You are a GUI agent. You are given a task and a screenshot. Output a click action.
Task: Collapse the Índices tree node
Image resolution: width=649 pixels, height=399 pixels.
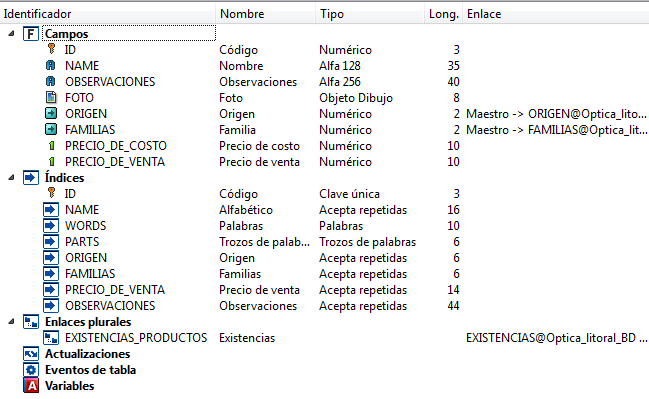pos(11,178)
